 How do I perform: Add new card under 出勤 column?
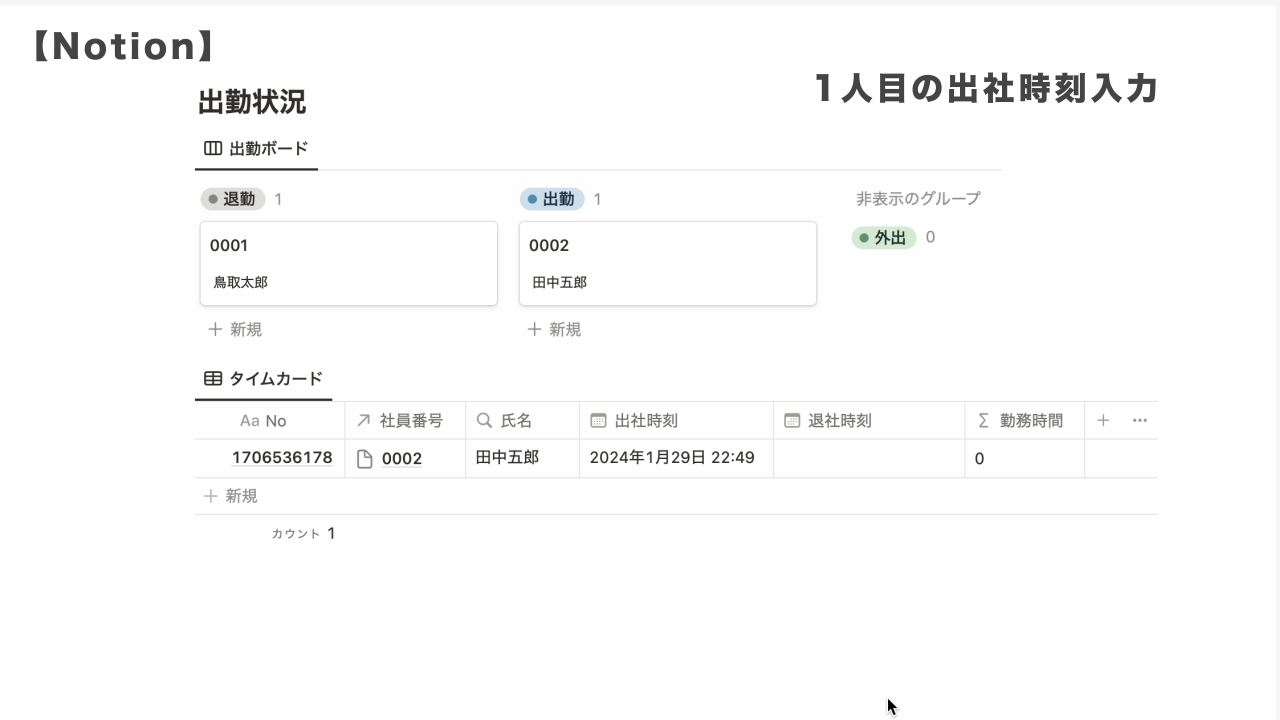(554, 329)
